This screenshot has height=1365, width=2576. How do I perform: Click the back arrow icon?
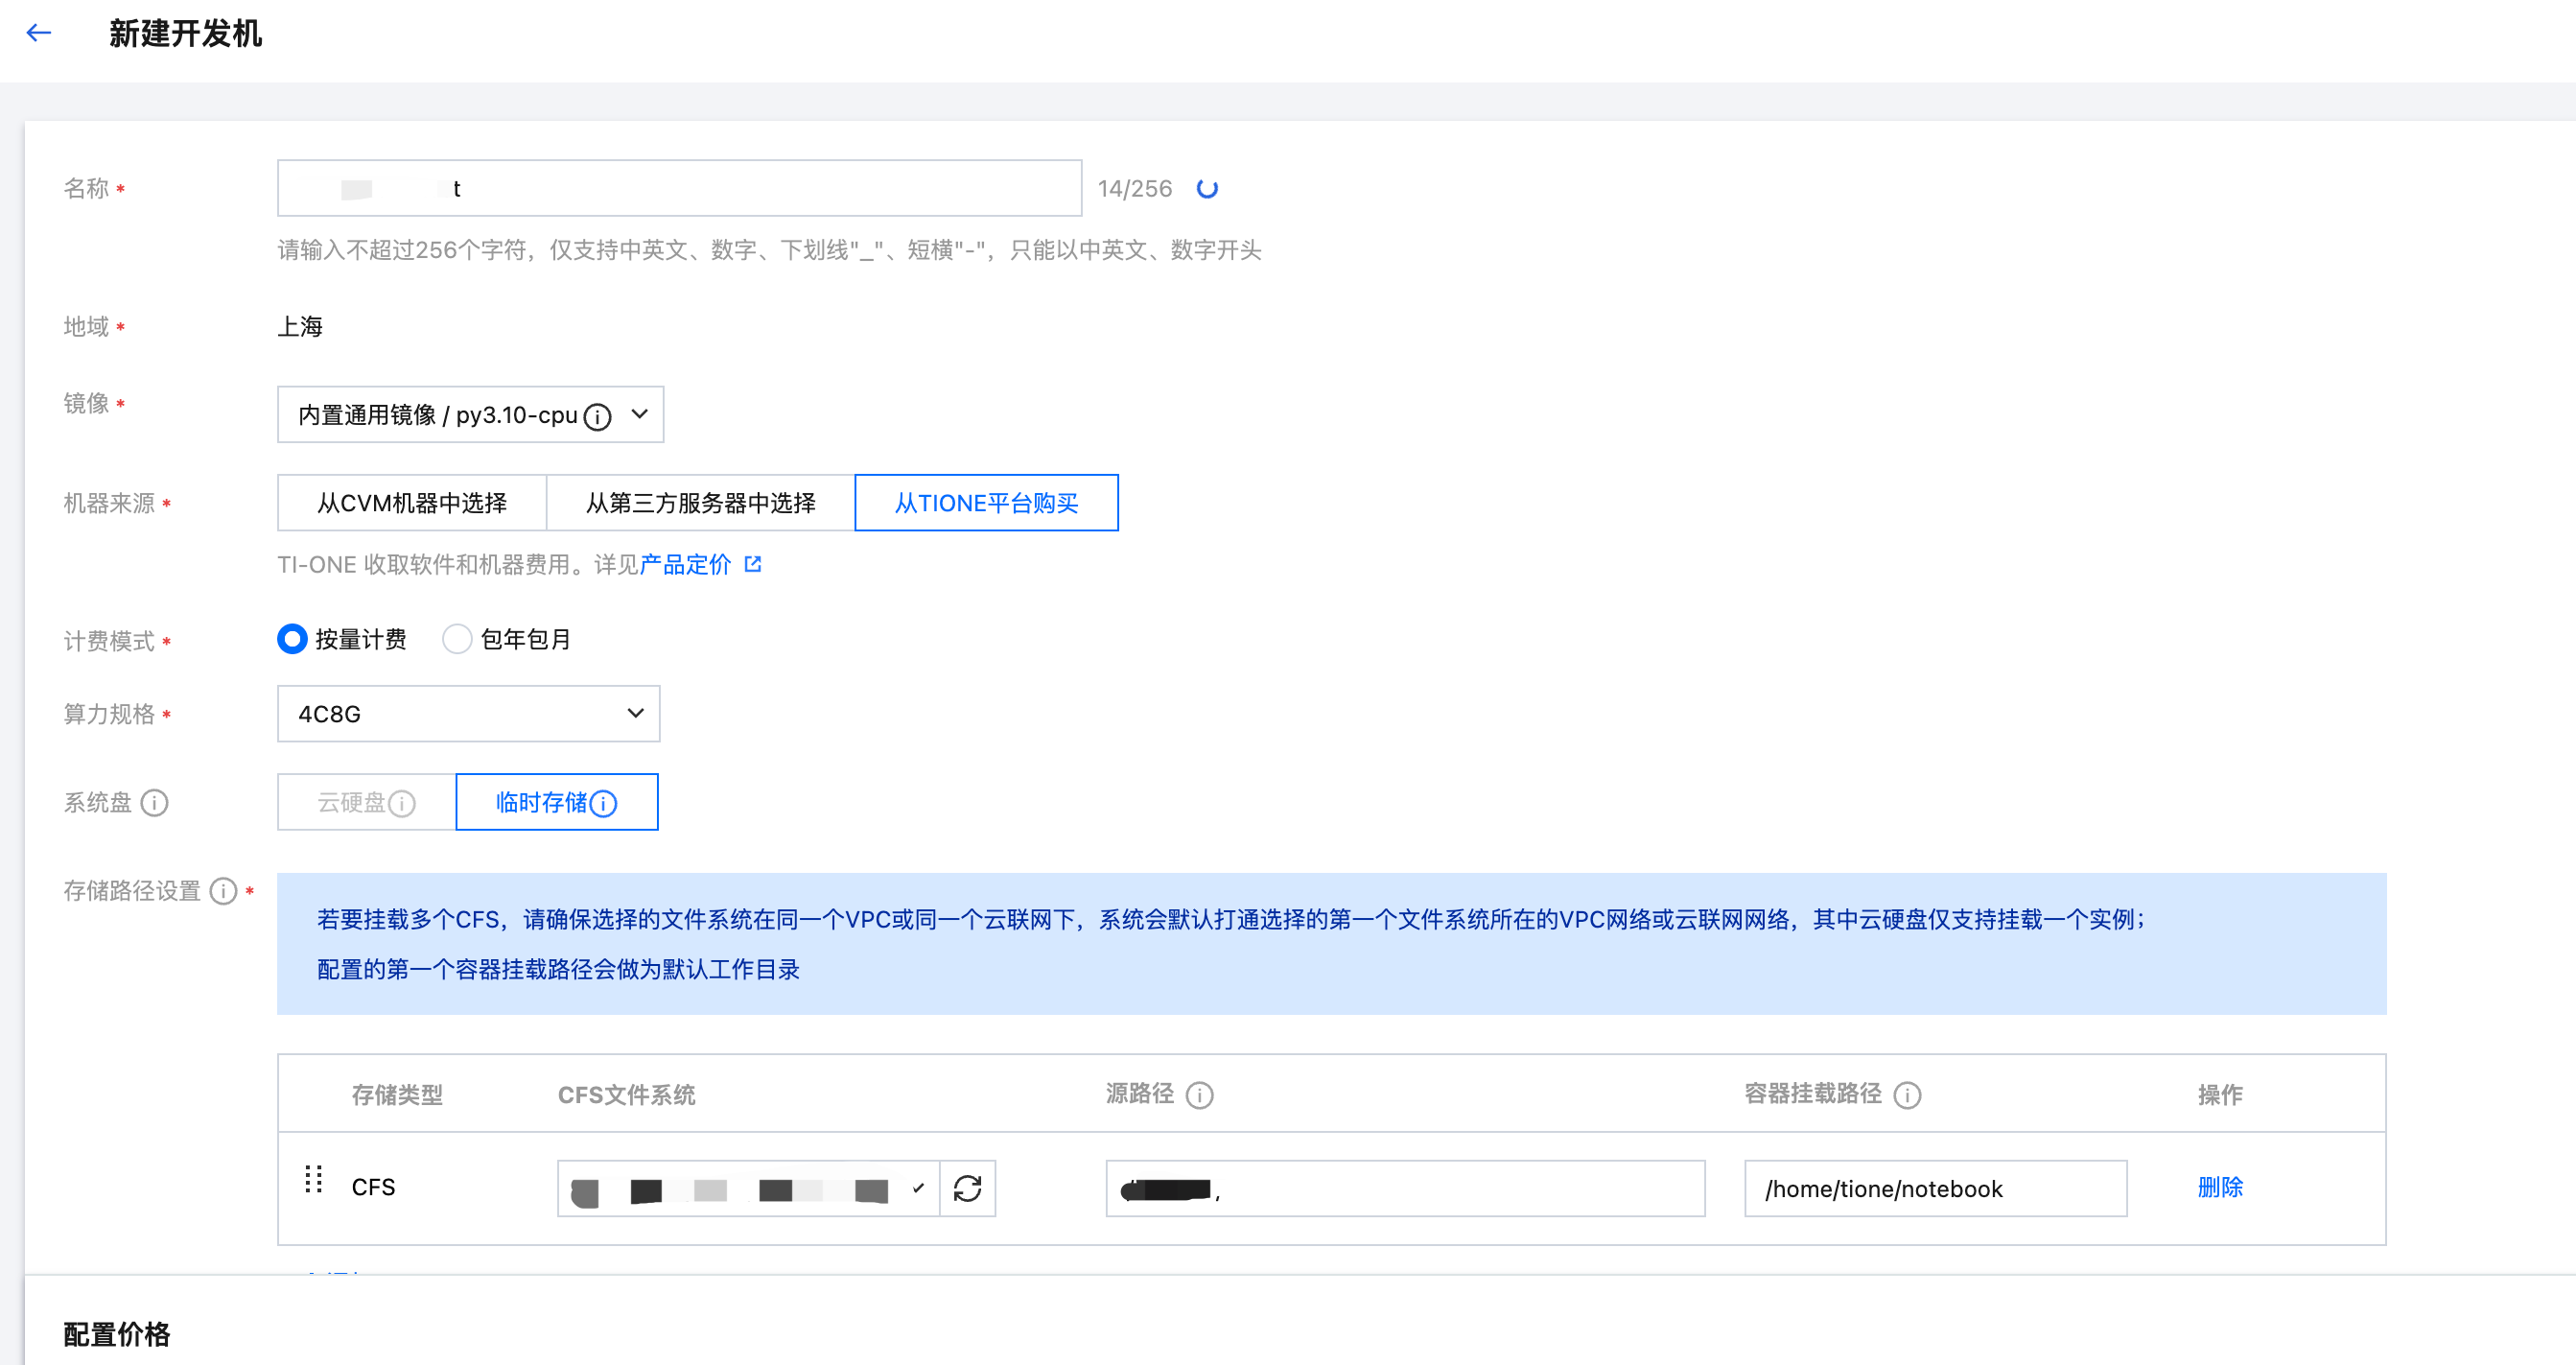tap(39, 33)
